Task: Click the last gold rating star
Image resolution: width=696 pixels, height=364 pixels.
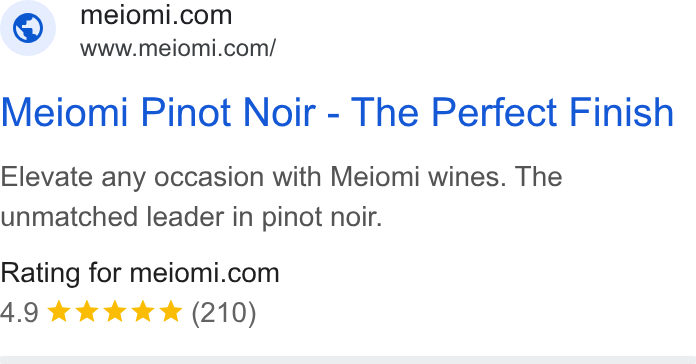Action: pyautogui.click(x=170, y=311)
